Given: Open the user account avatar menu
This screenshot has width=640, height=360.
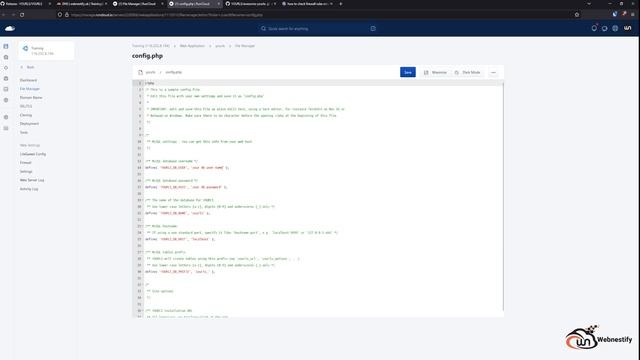Looking at the screenshot, I should (628, 28).
